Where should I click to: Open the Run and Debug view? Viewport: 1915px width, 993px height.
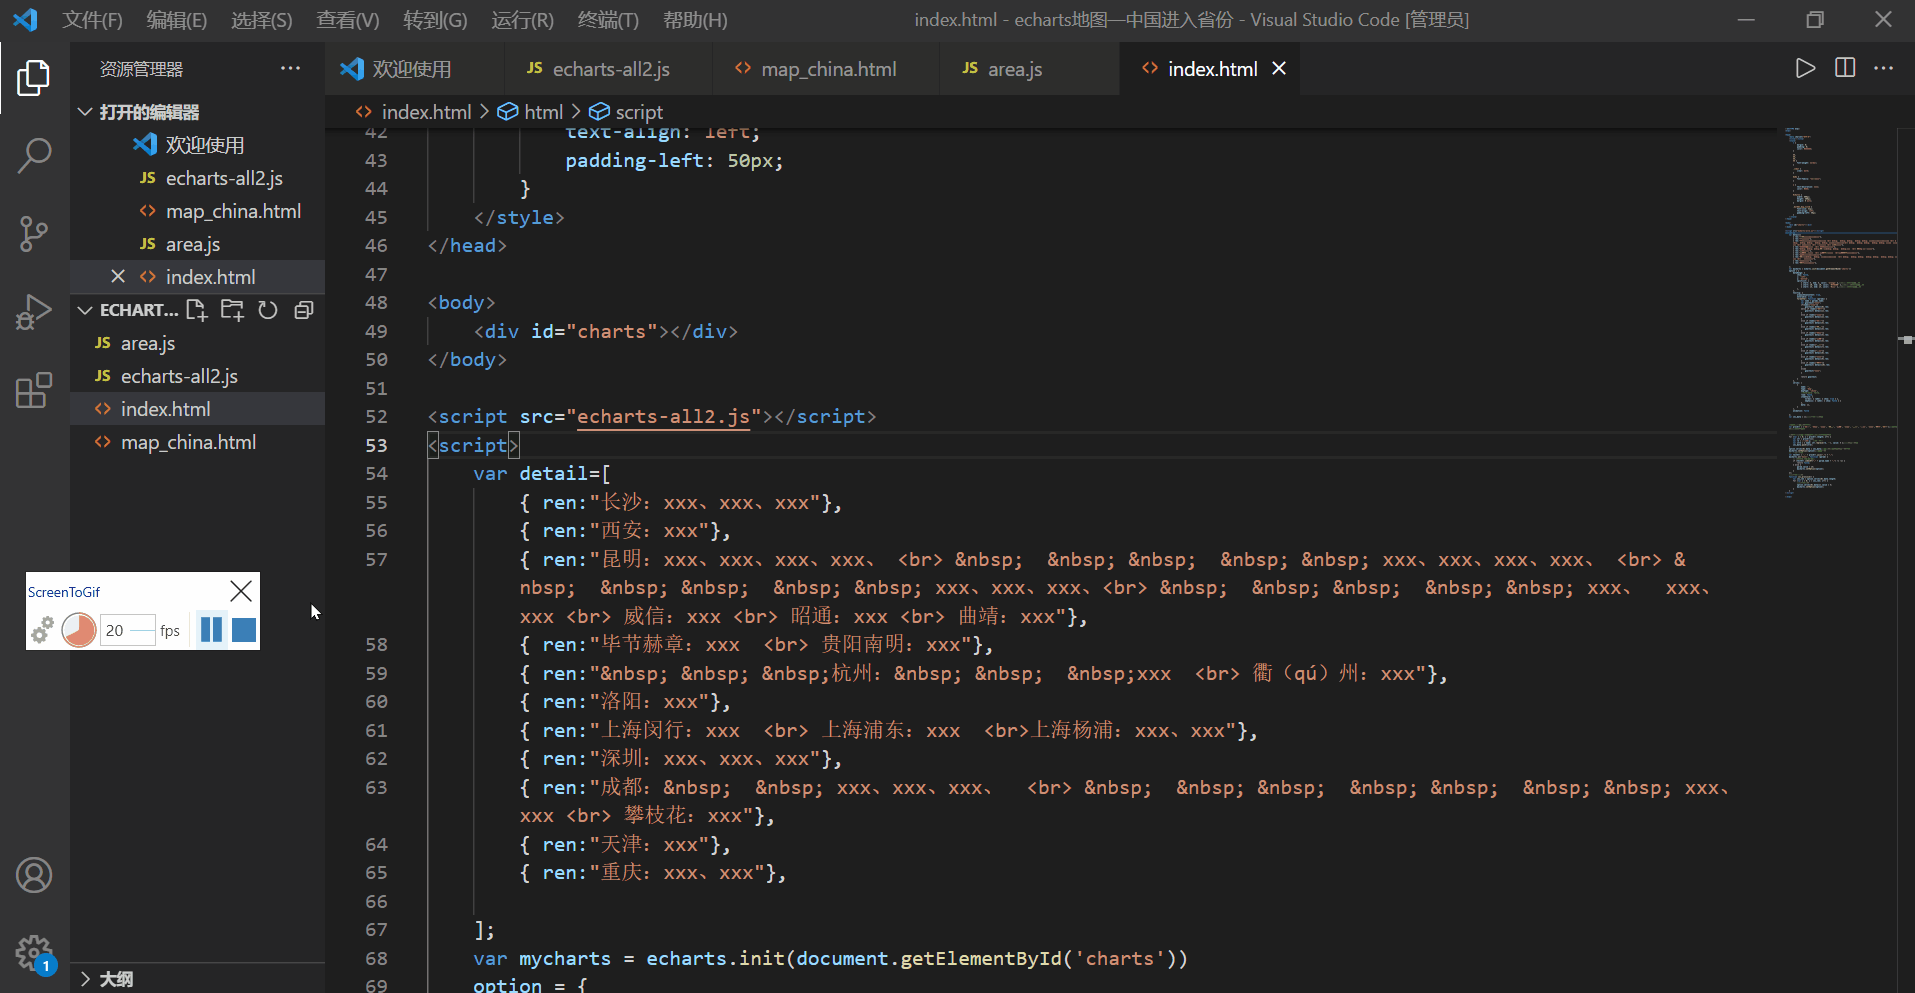[x=34, y=312]
